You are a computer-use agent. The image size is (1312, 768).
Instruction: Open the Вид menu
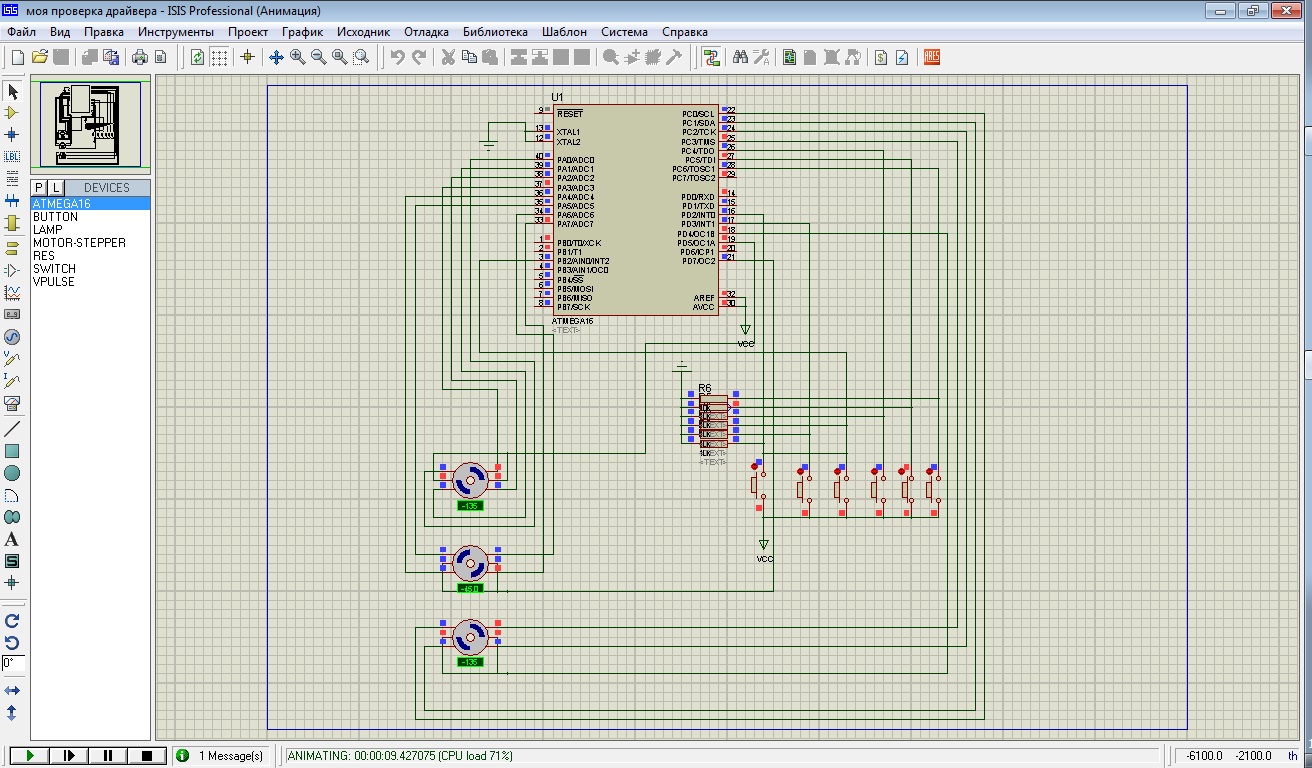click(60, 32)
